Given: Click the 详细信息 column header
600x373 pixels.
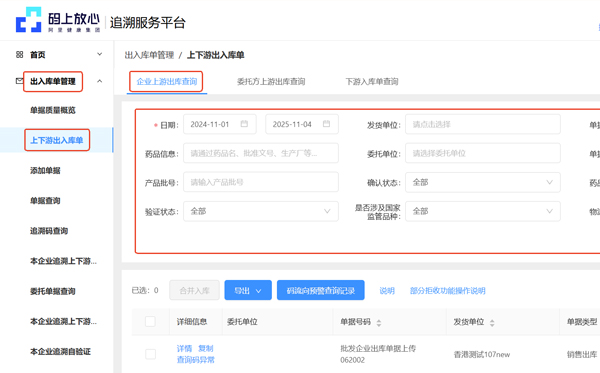Looking at the screenshot, I should 192,322.
